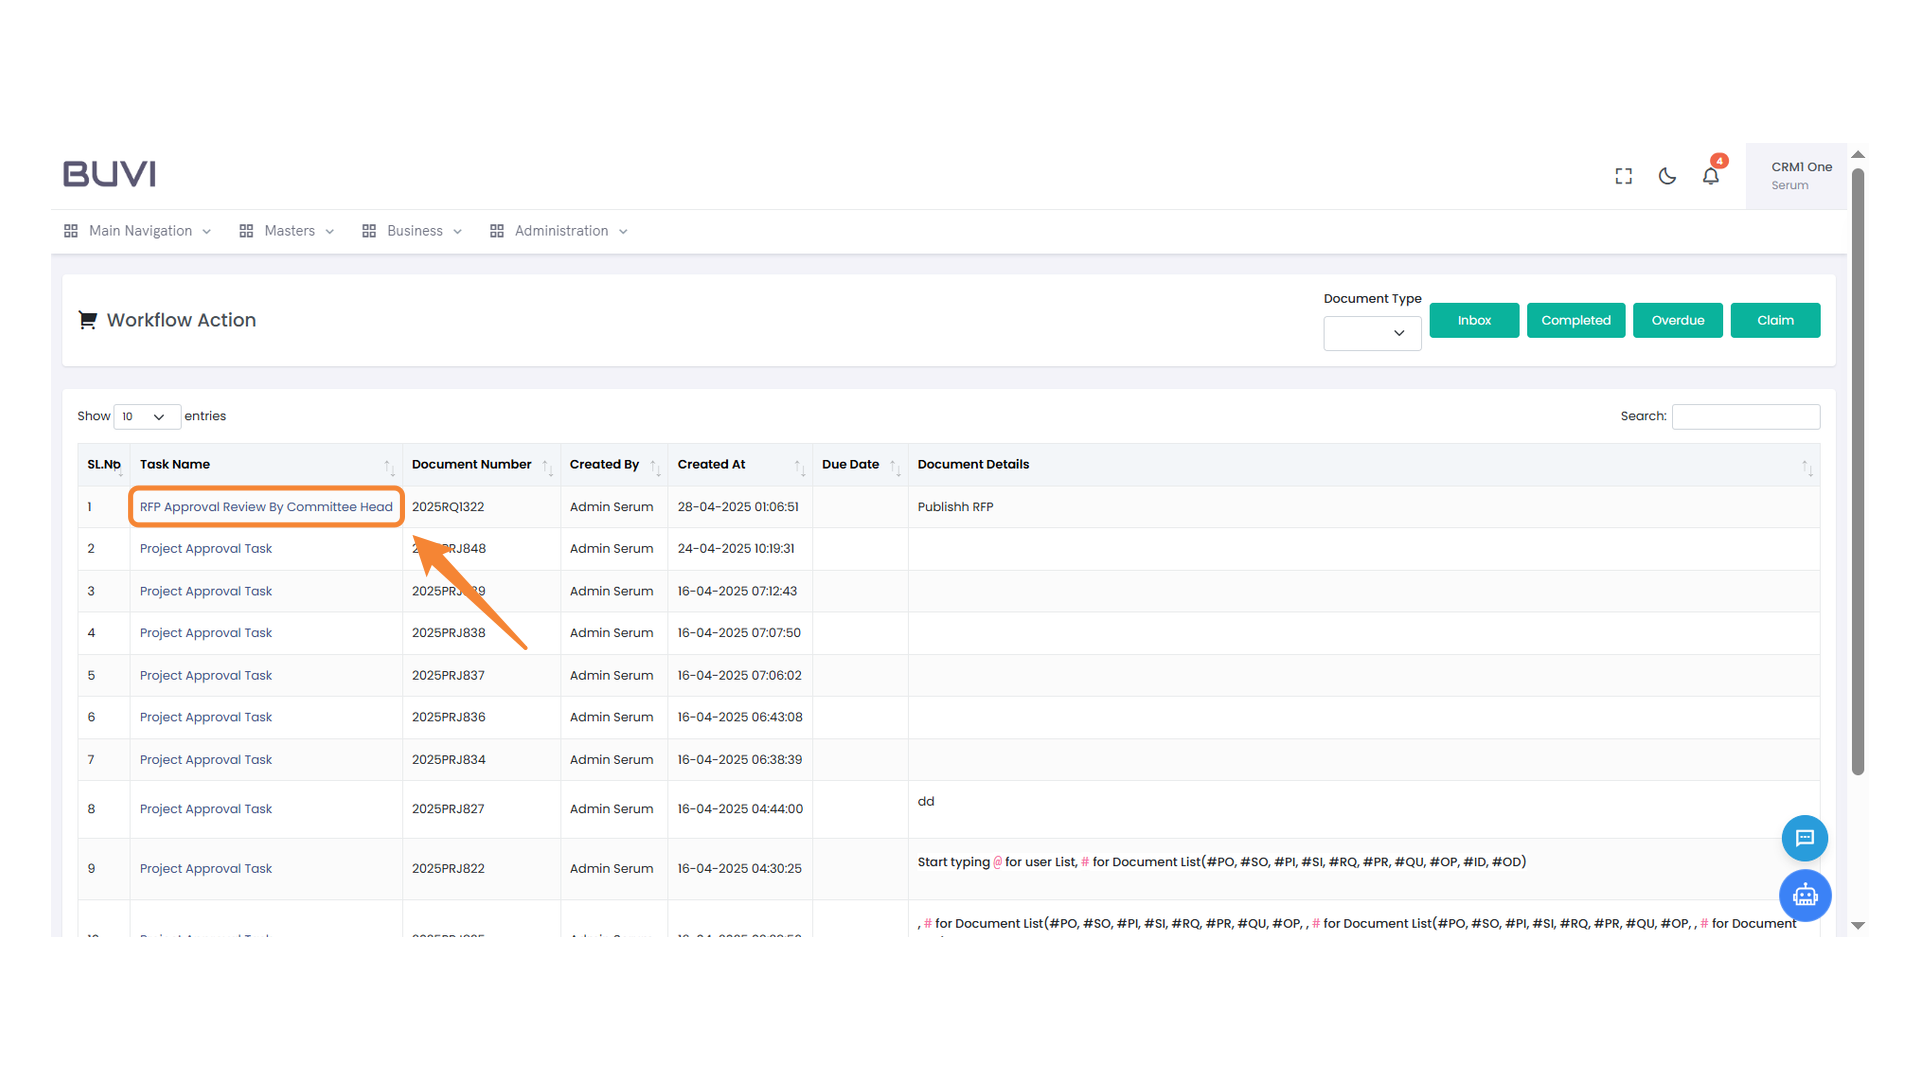Open the Document Type dropdown
The image size is (1920, 1080).
click(x=1372, y=333)
